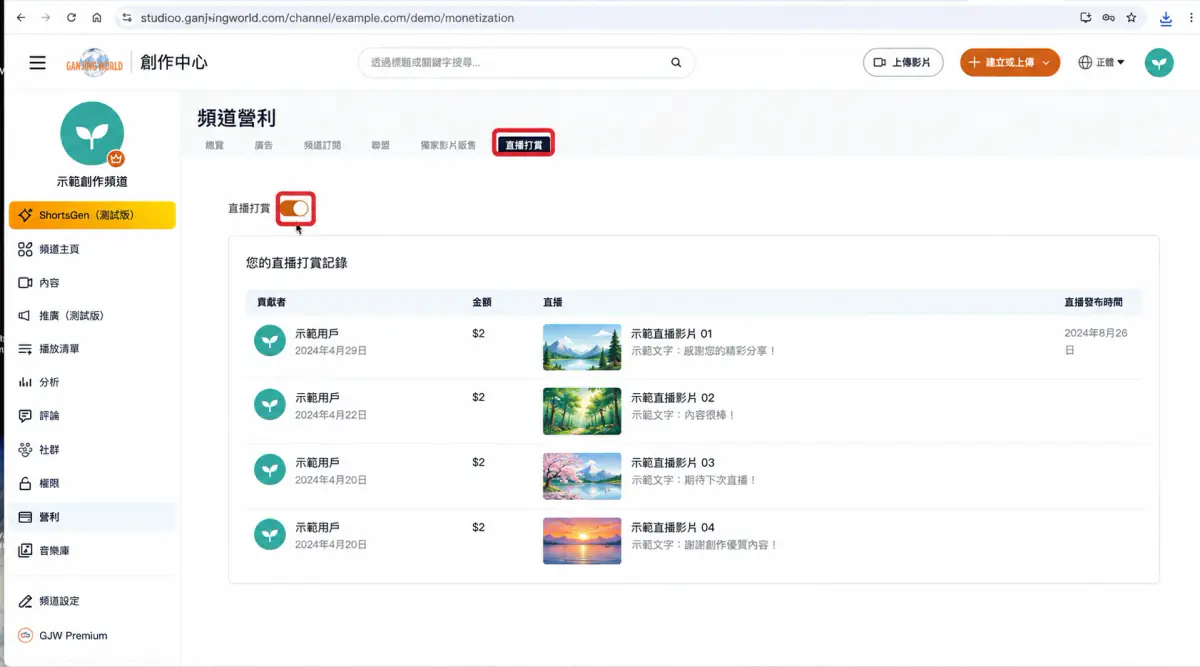The height and width of the screenshot is (667, 1200).
Task: Select the 直播打賞 tab
Action: pyautogui.click(x=524, y=145)
